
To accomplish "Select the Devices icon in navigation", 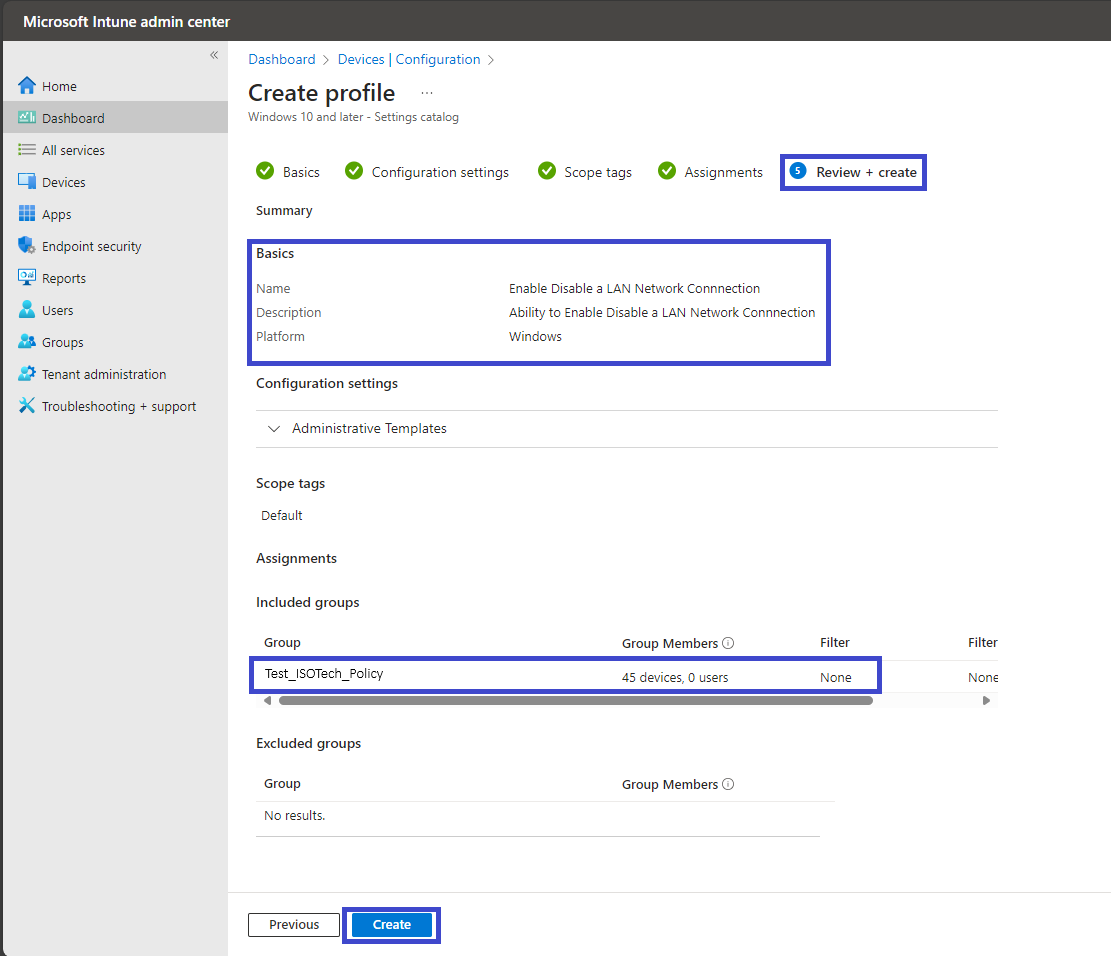I will pyautogui.click(x=27, y=181).
